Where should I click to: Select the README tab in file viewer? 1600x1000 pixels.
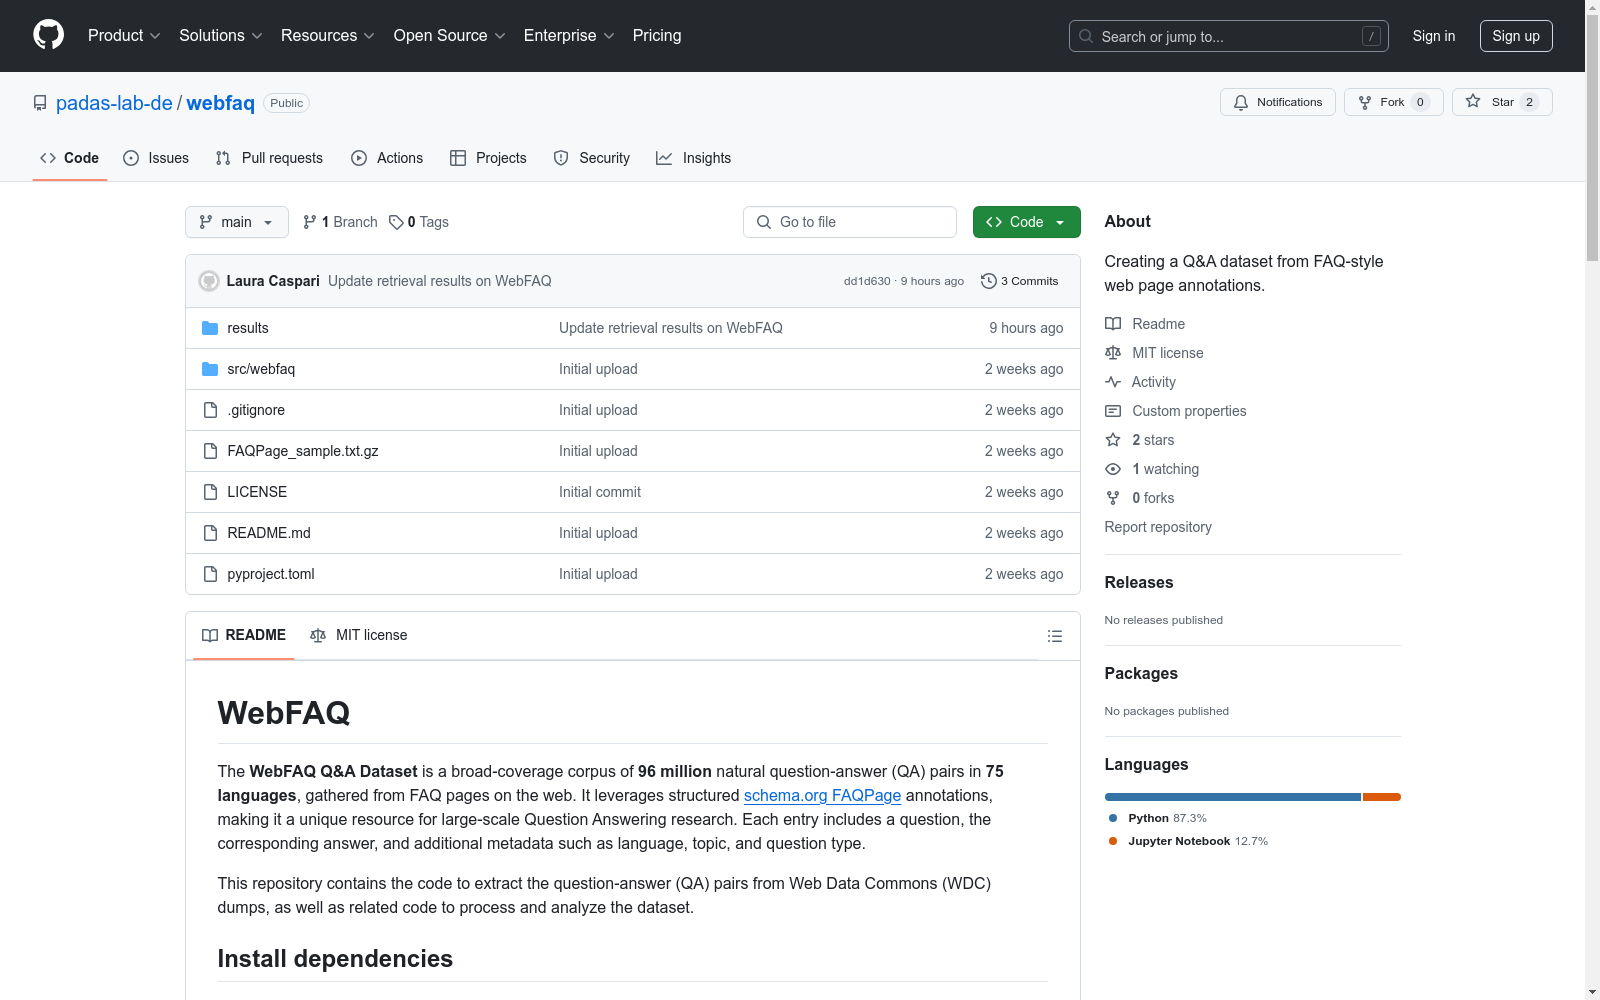click(x=244, y=635)
